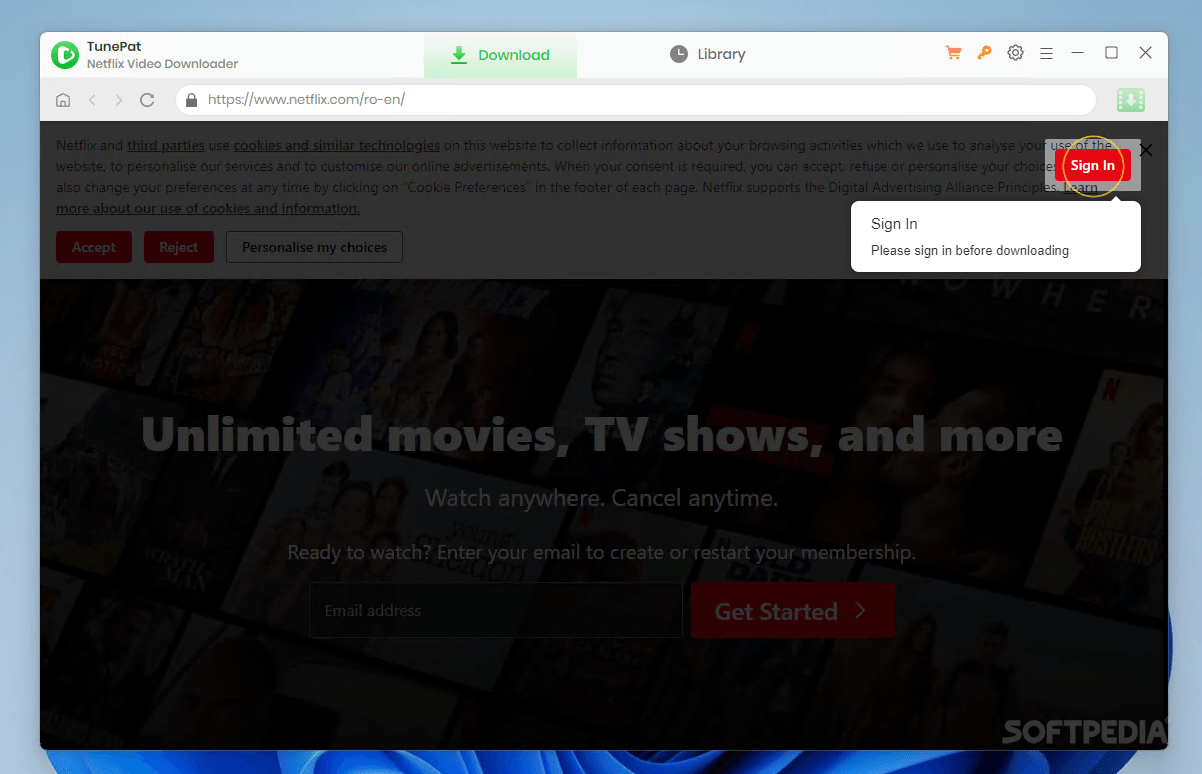Open the Download tab
Image resolution: width=1202 pixels, height=774 pixels.
tap(500, 55)
